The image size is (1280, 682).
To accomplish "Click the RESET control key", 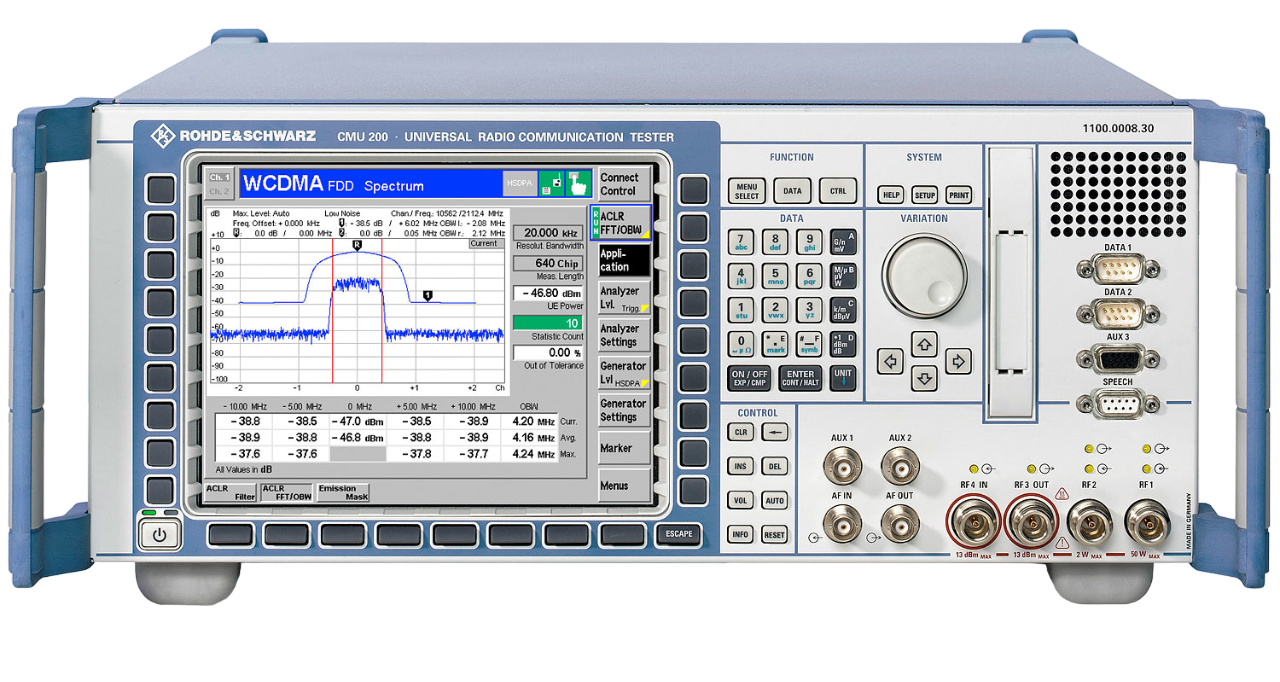I will point(774,534).
